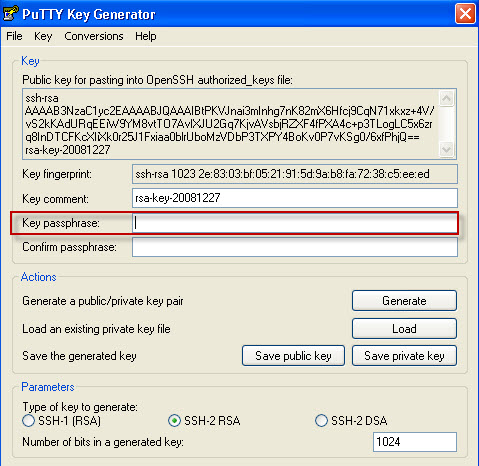This screenshot has height=466, width=479.
Task: Close the PuTTY Key Generator window
Action: (465, 14)
